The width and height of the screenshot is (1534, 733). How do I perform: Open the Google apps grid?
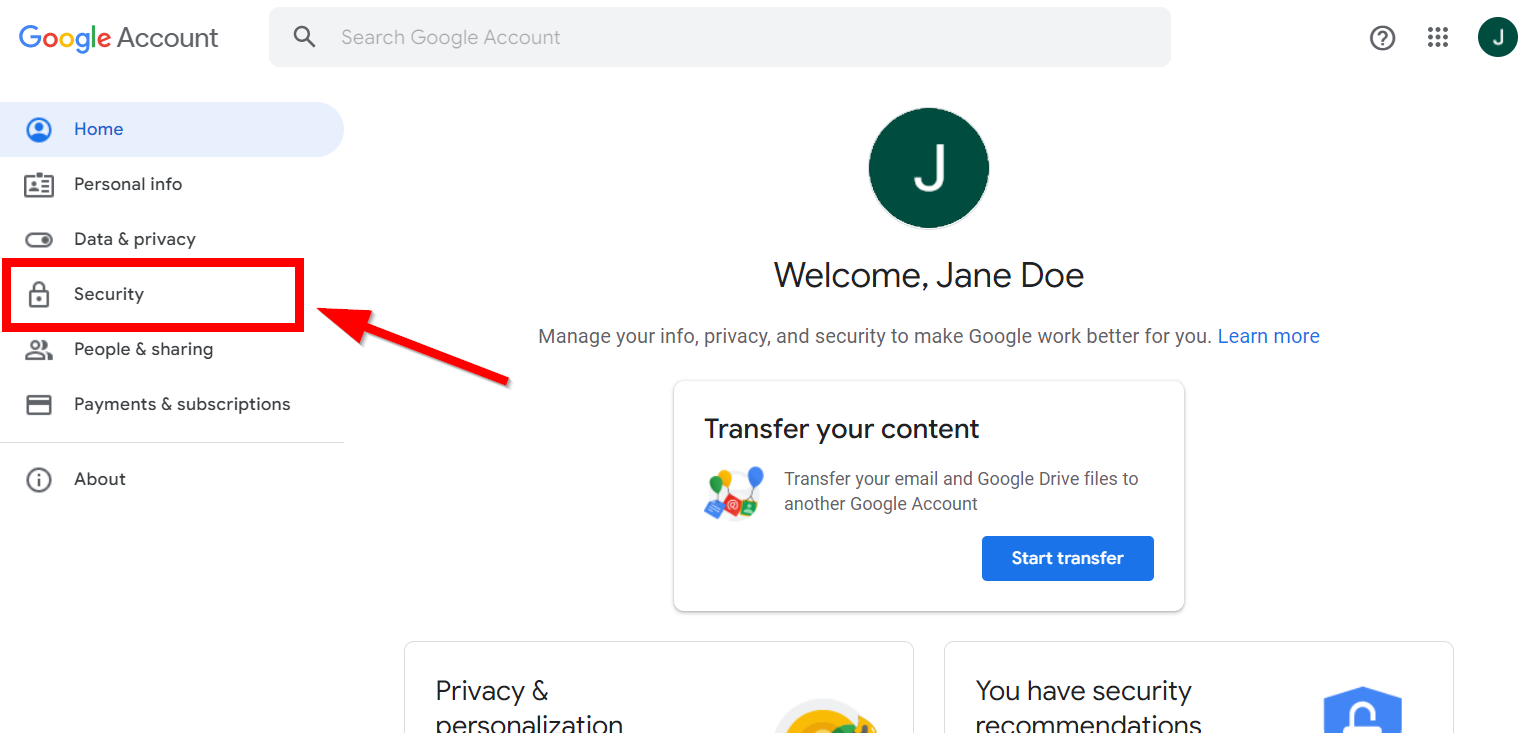pyautogui.click(x=1438, y=38)
